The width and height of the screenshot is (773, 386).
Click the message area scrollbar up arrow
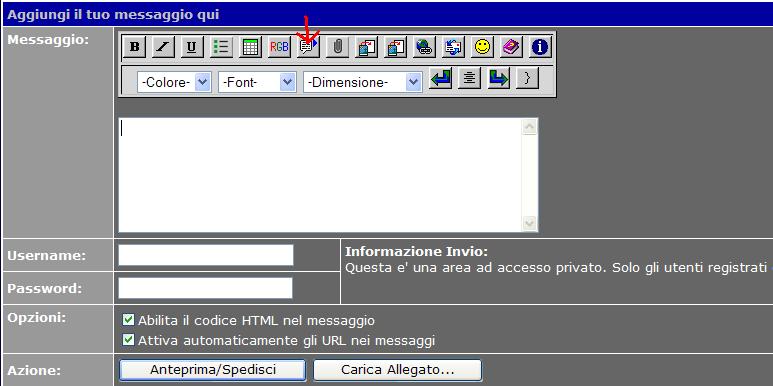529,127
